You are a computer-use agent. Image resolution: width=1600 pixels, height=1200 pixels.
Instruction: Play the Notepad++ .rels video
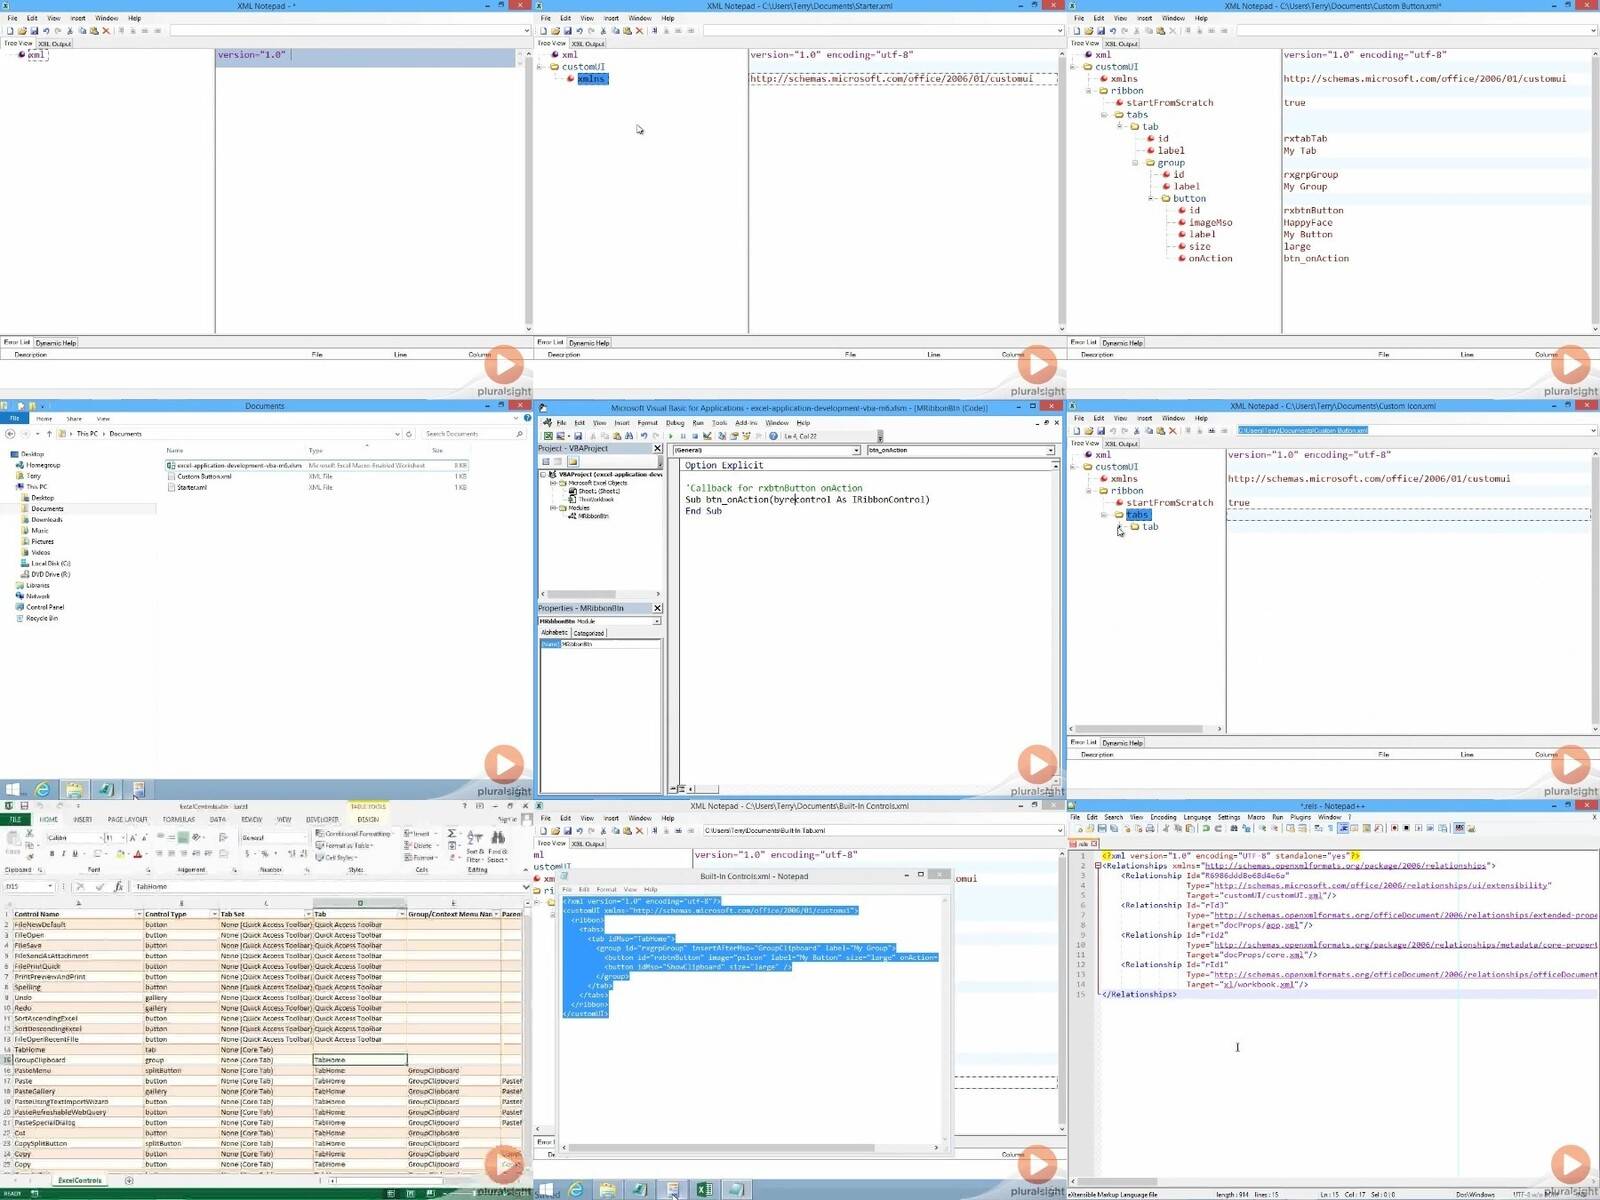[1570, 1165]
